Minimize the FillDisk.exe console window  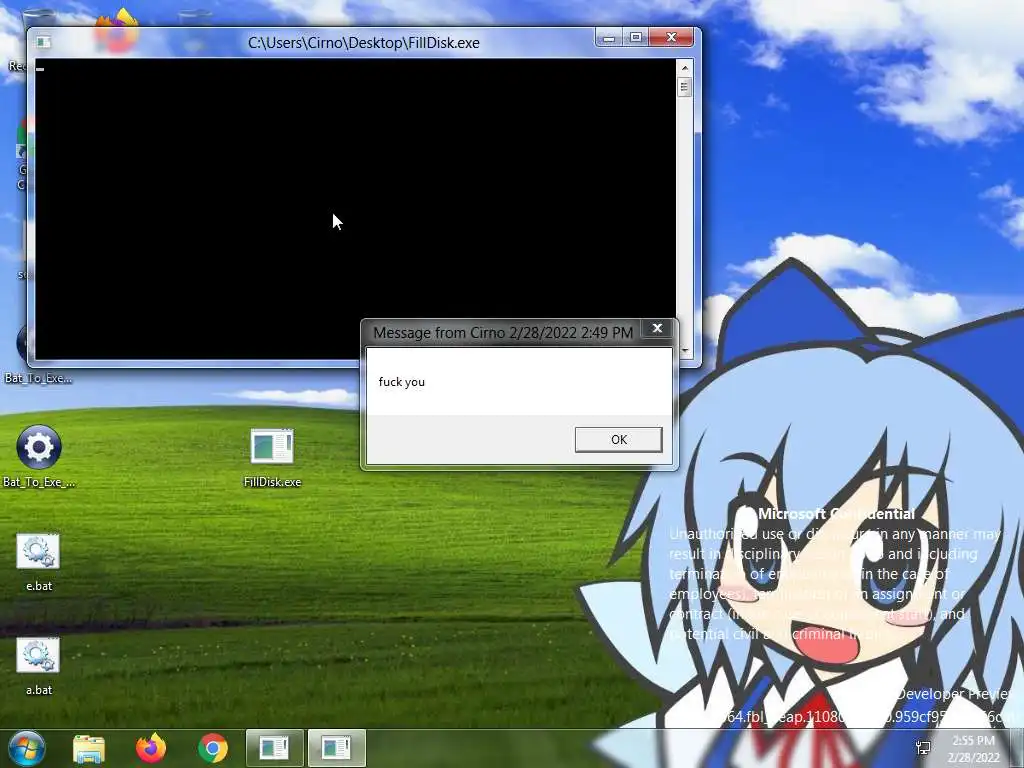[x=609, y=38]
